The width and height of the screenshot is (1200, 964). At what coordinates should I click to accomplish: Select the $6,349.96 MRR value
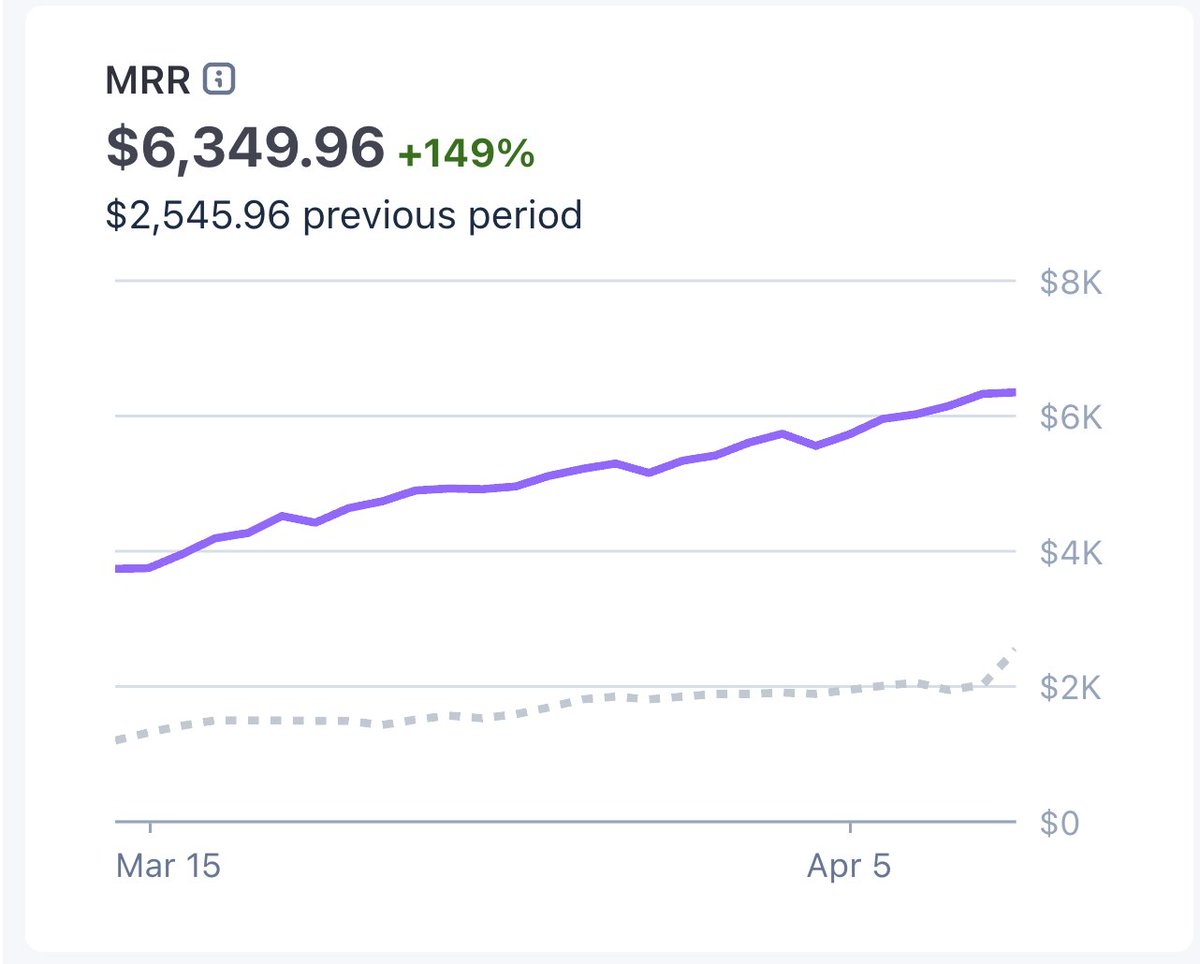245,148
